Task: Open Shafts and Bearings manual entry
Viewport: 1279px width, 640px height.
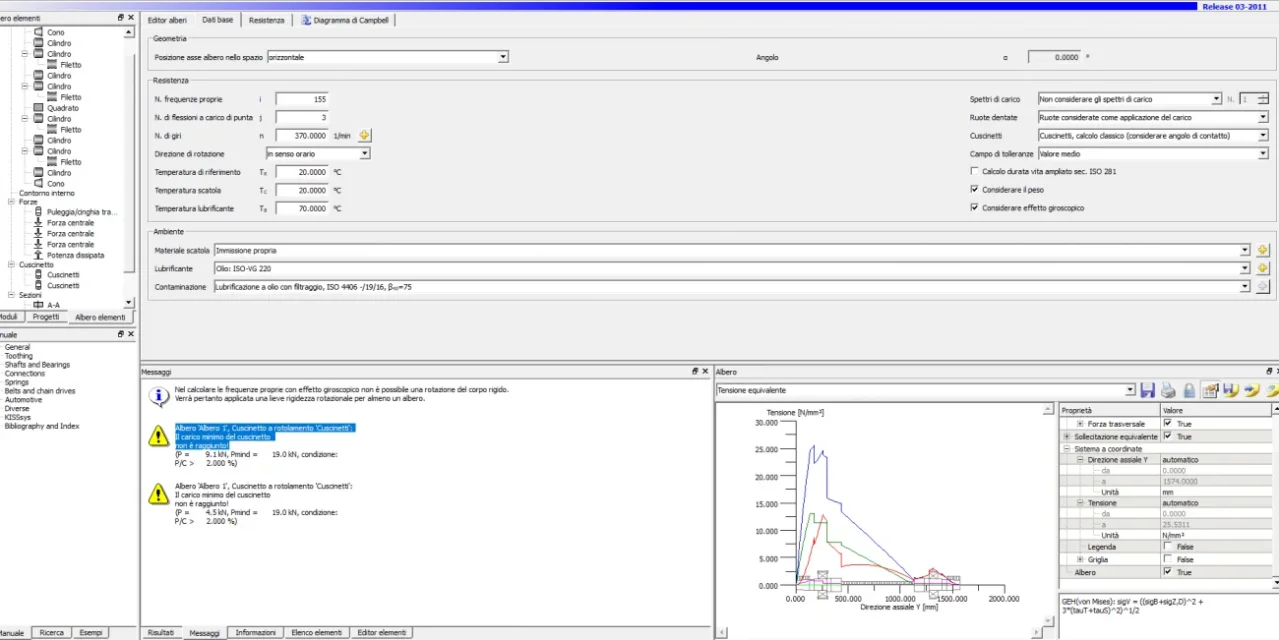Action: tap(37, 365)
